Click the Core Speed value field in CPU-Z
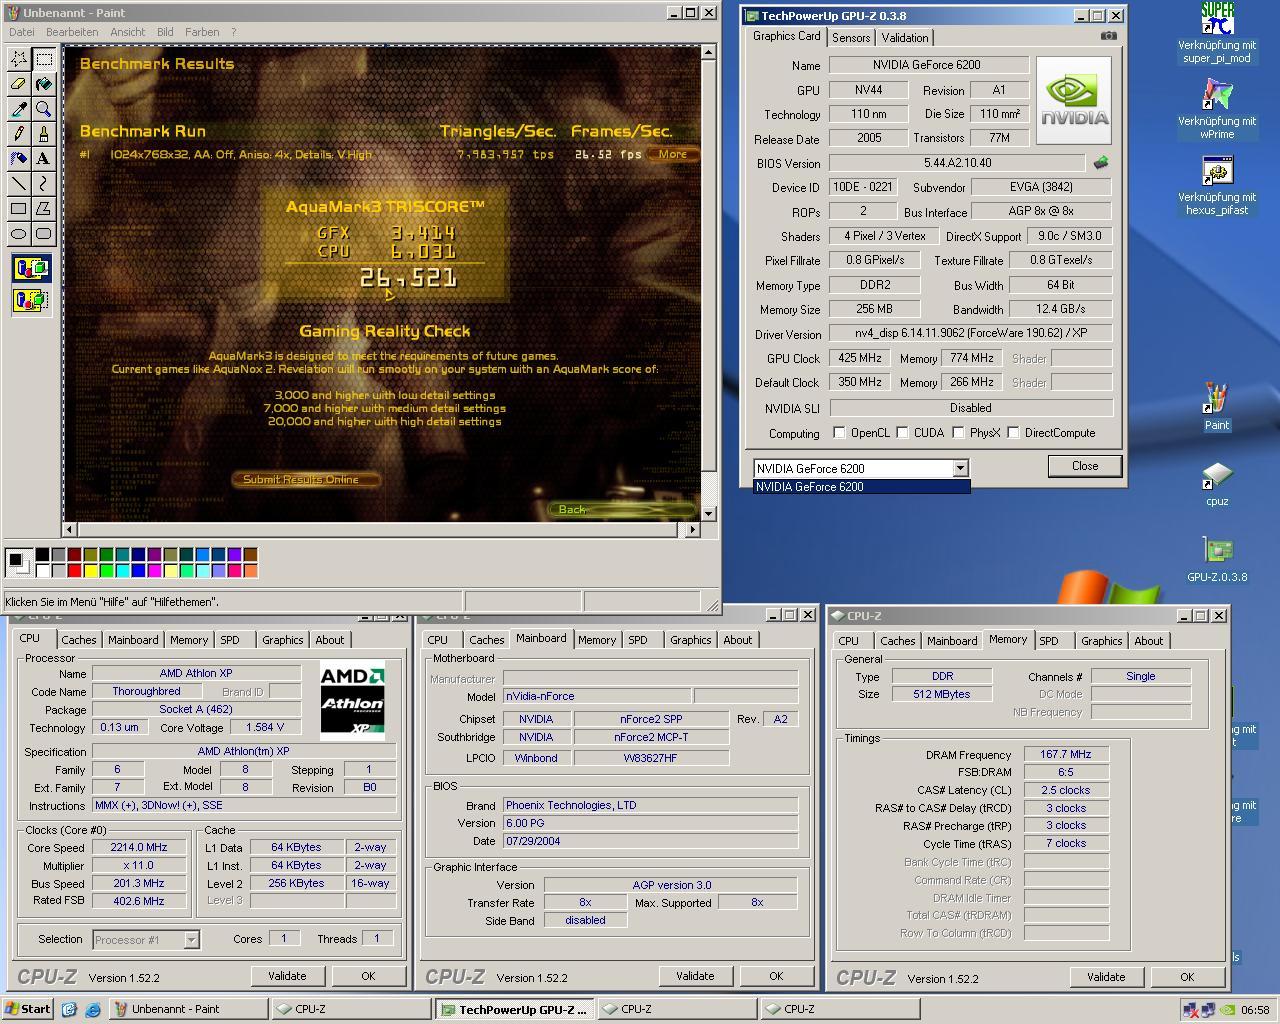The image size is (1280, 1024). pos(141,847)
